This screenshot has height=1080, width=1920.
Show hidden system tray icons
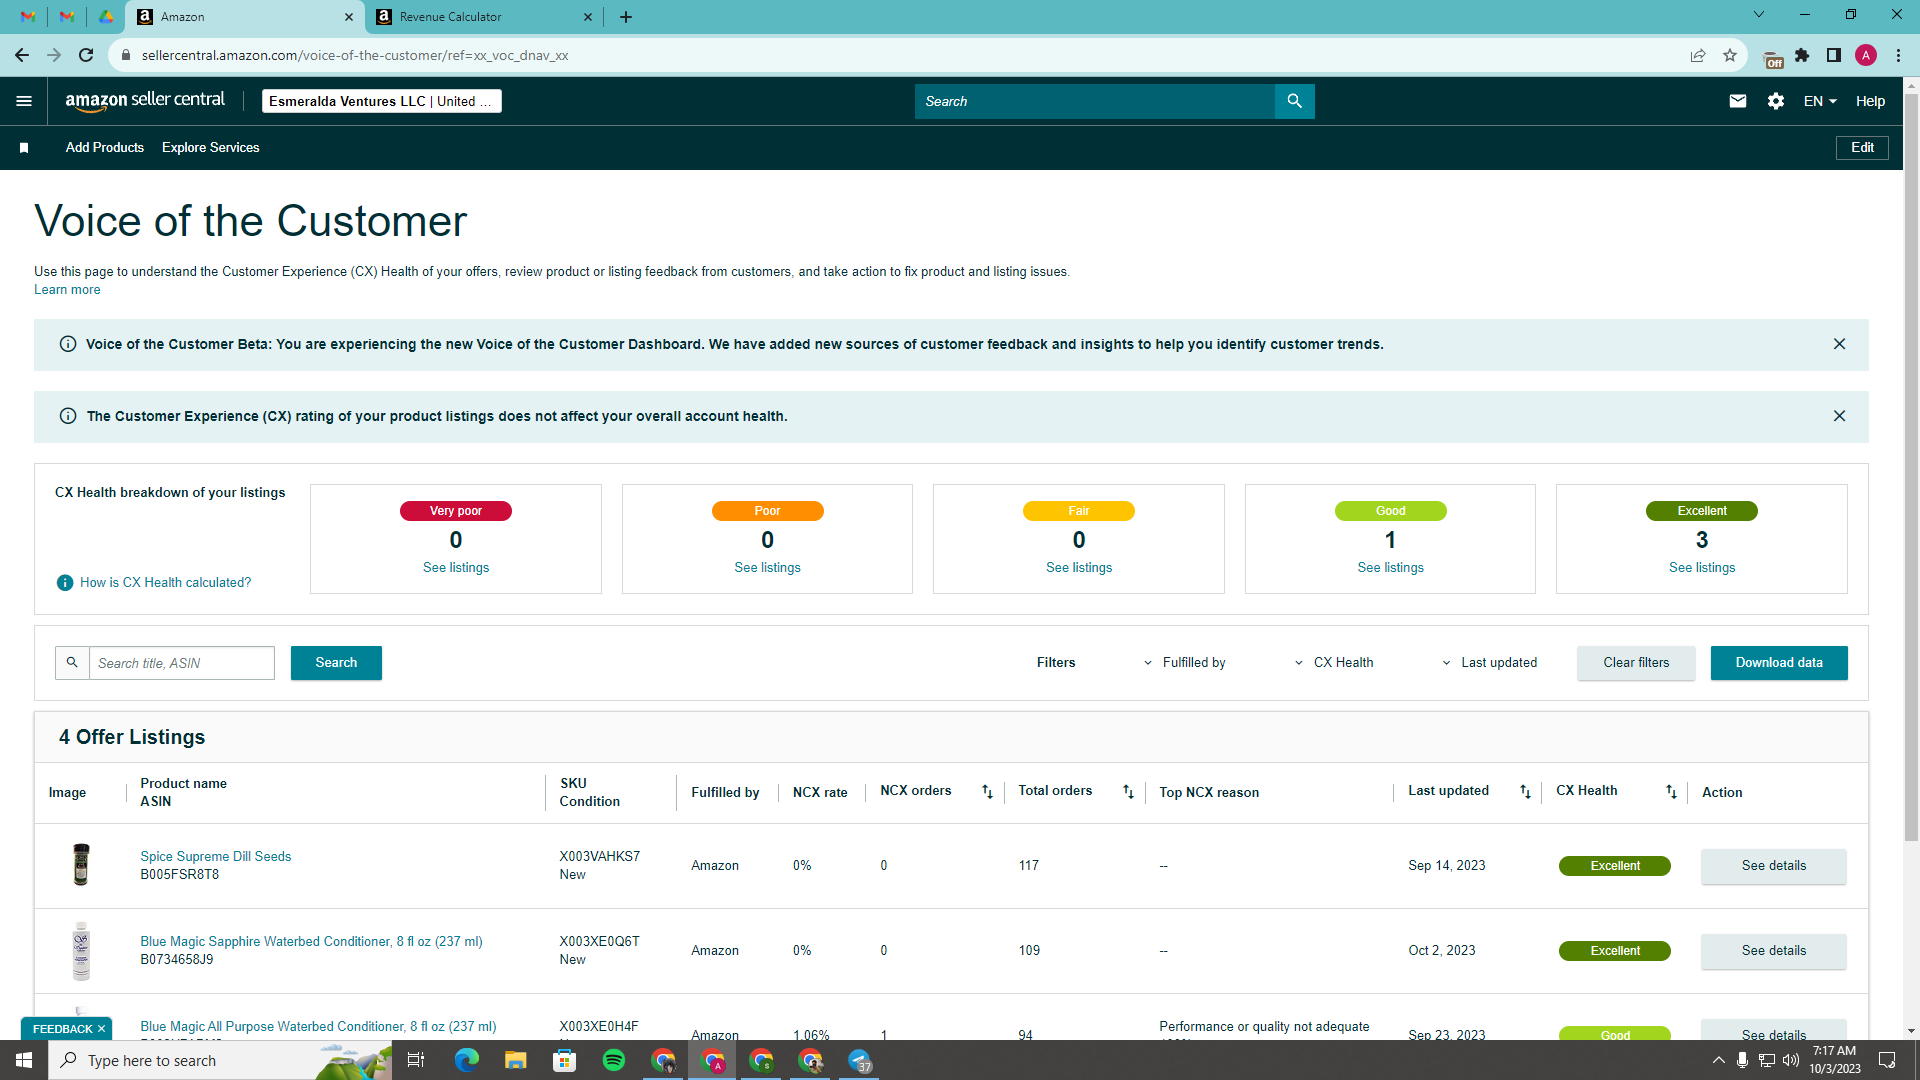coord(1719,1060)
